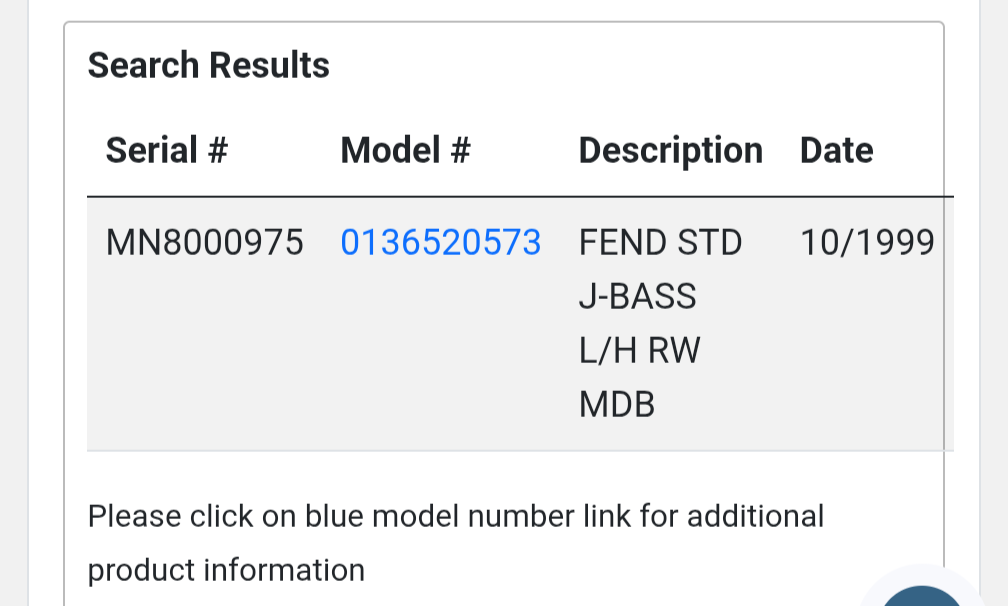The height and width of the screenshot is (606, 1008).
Task: Click the MDB color code text
Action: [x=616, y=404]
